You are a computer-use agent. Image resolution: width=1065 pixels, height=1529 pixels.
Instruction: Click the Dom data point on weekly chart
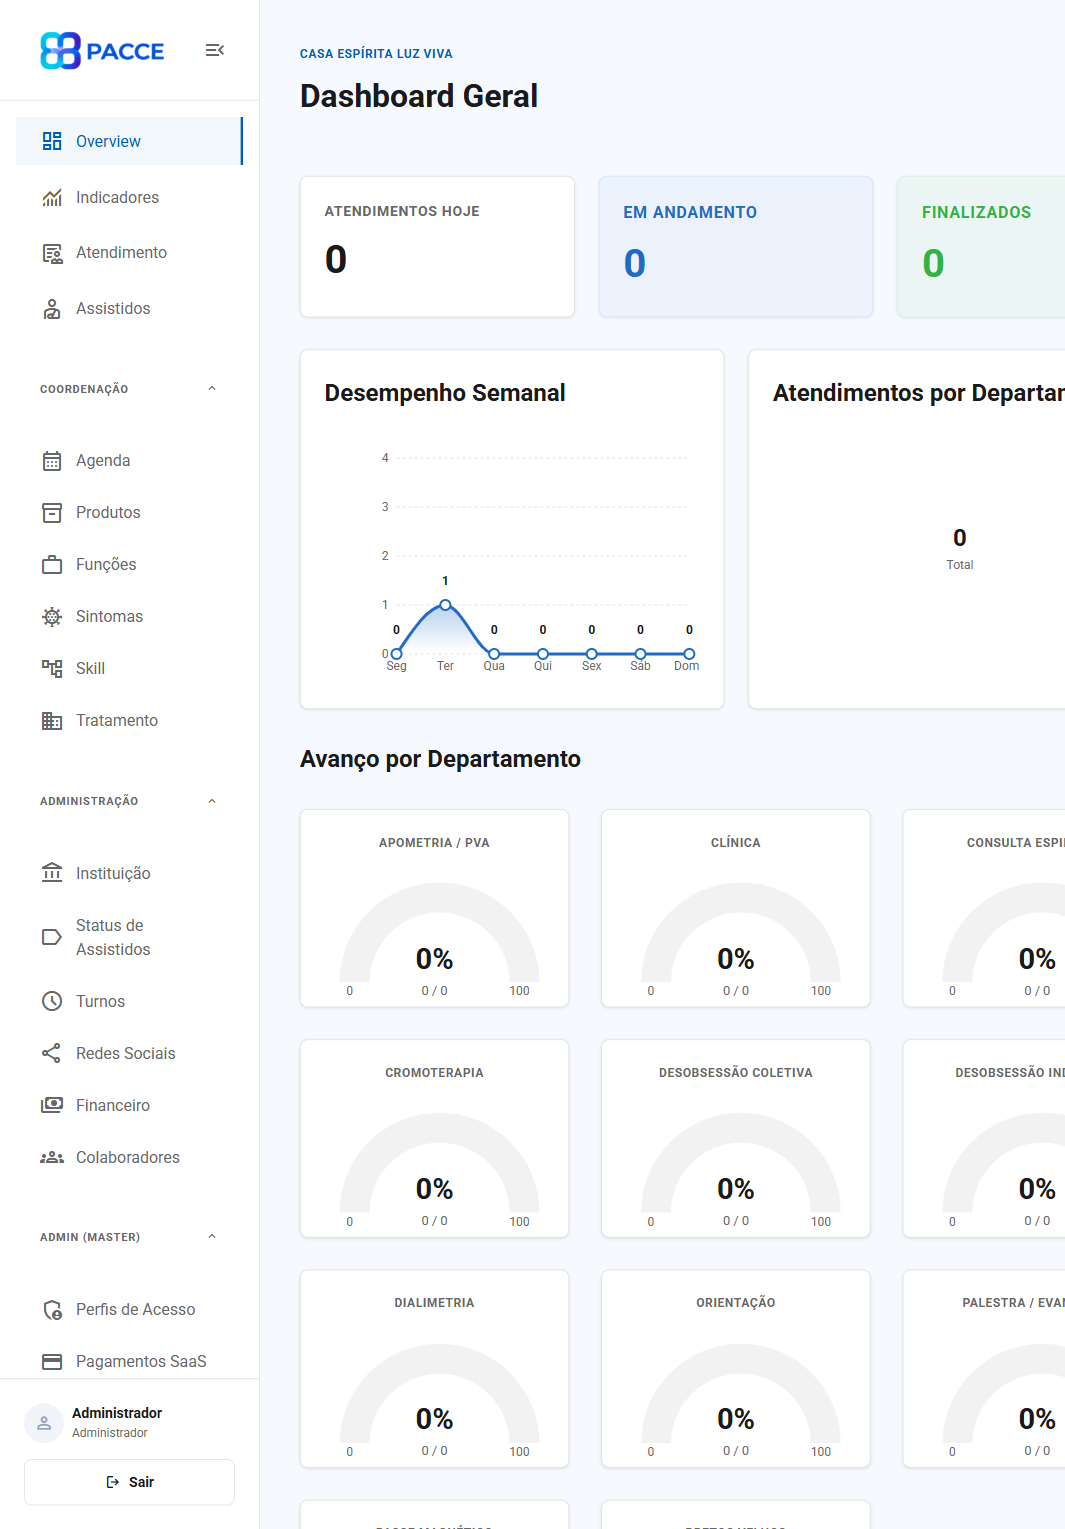pyautogui.click(x=689, y=654)
